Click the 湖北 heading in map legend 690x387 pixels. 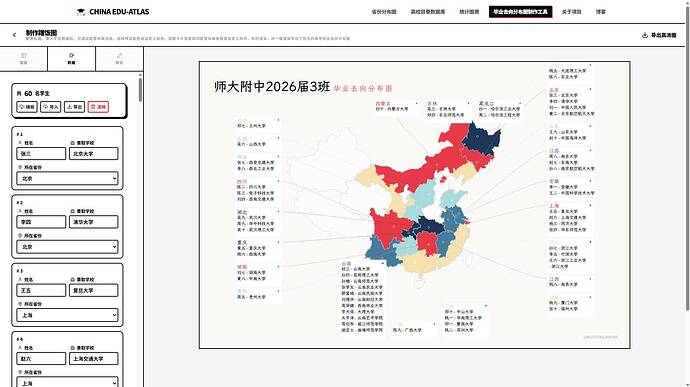click(x=242, y=212)
